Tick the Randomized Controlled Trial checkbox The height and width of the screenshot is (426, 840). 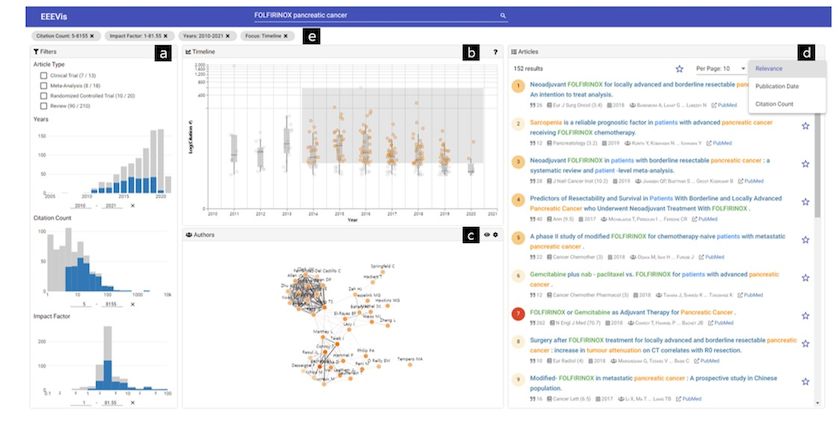(44, 94)
